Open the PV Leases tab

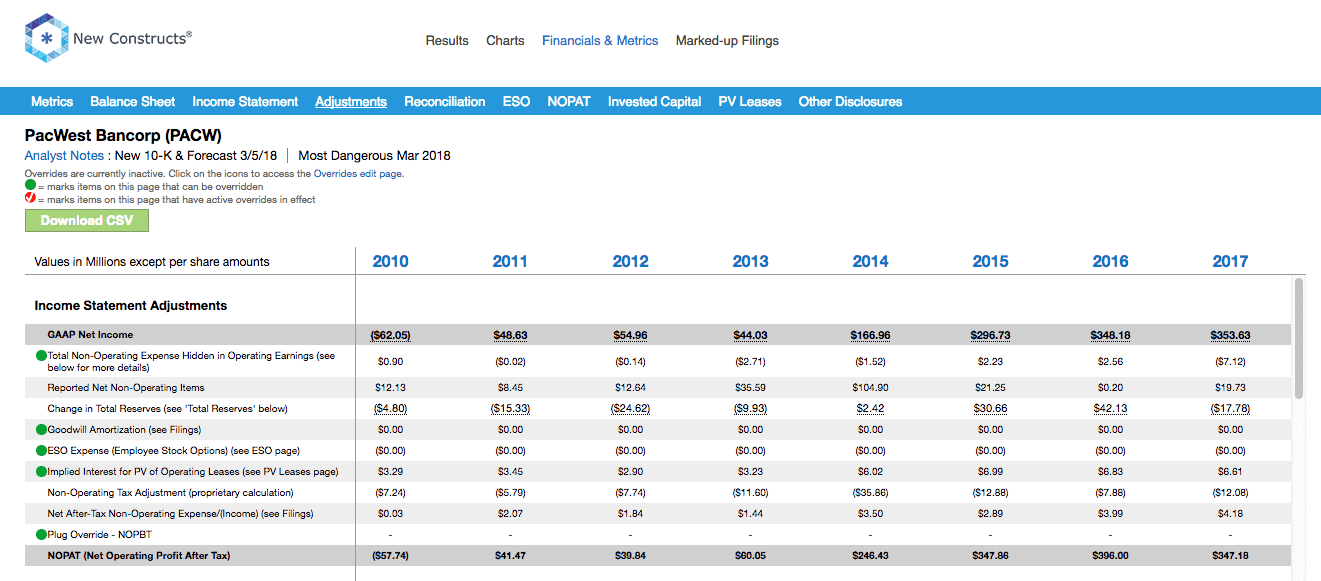[x=750, y=101]
